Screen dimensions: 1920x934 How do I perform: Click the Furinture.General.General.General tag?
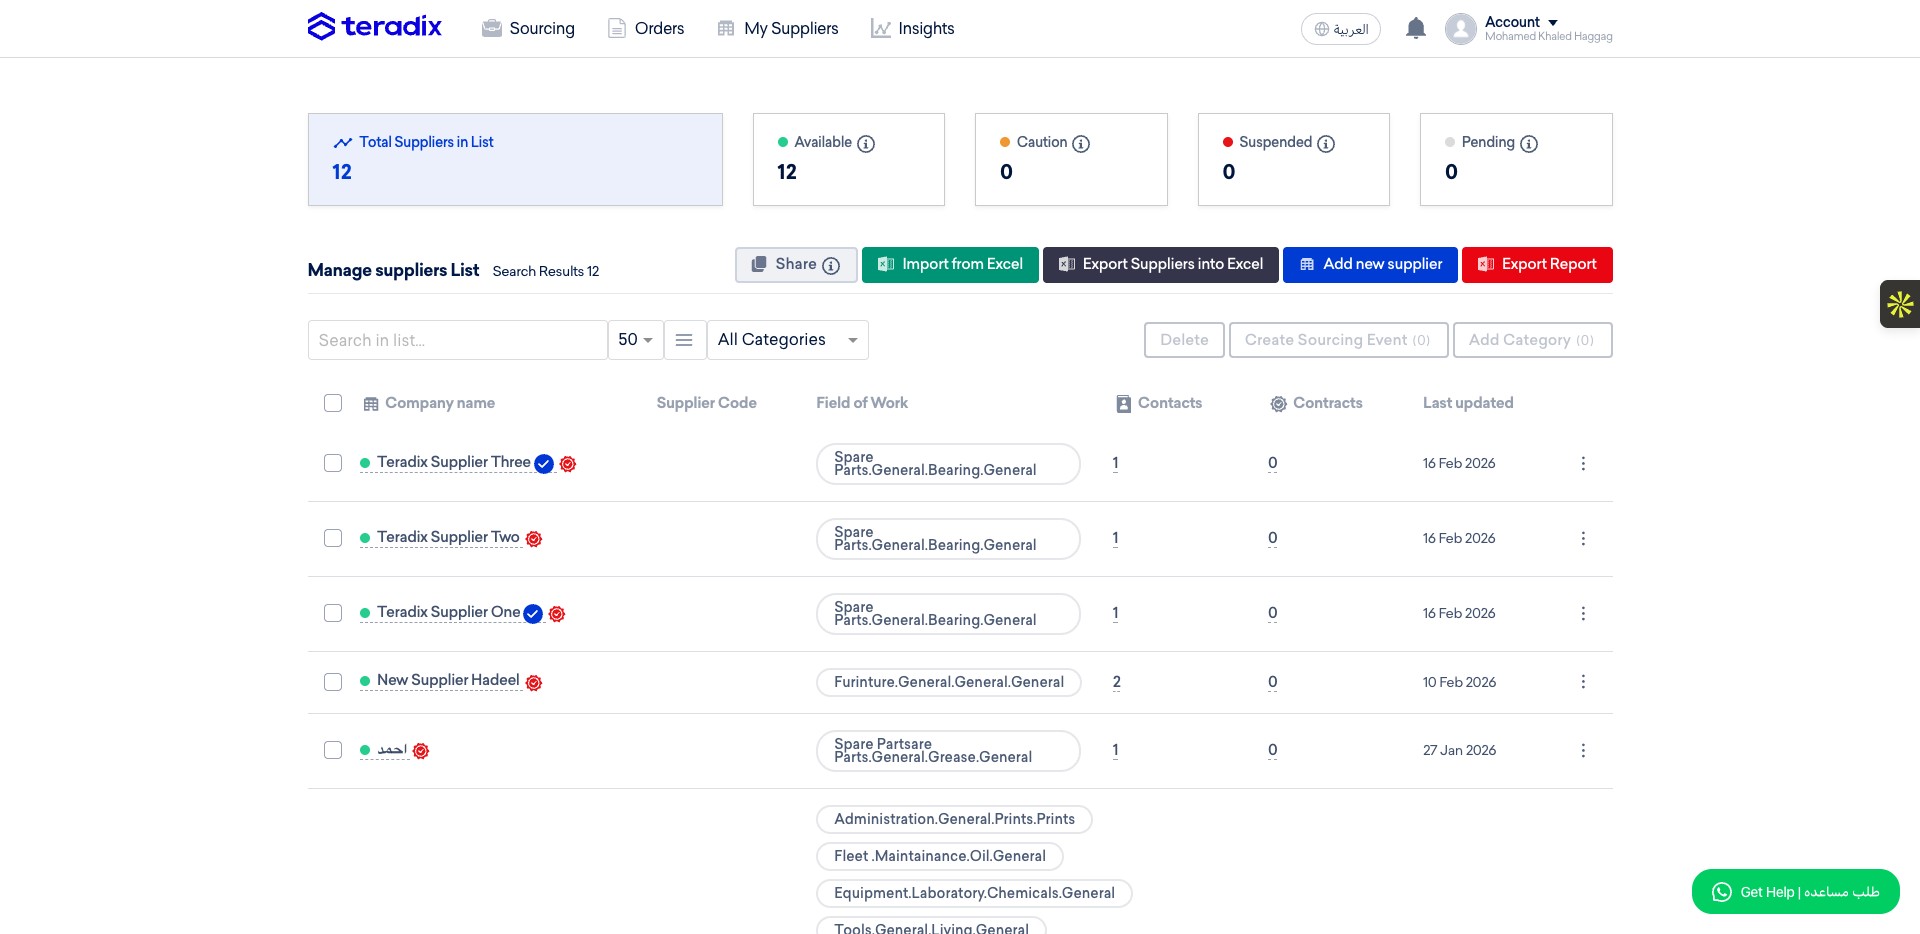coord(949,682)
